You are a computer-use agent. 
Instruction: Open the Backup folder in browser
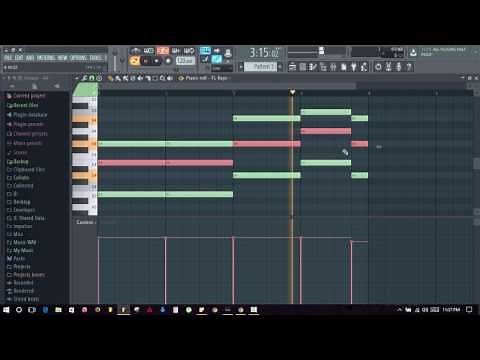pos(18,162)
